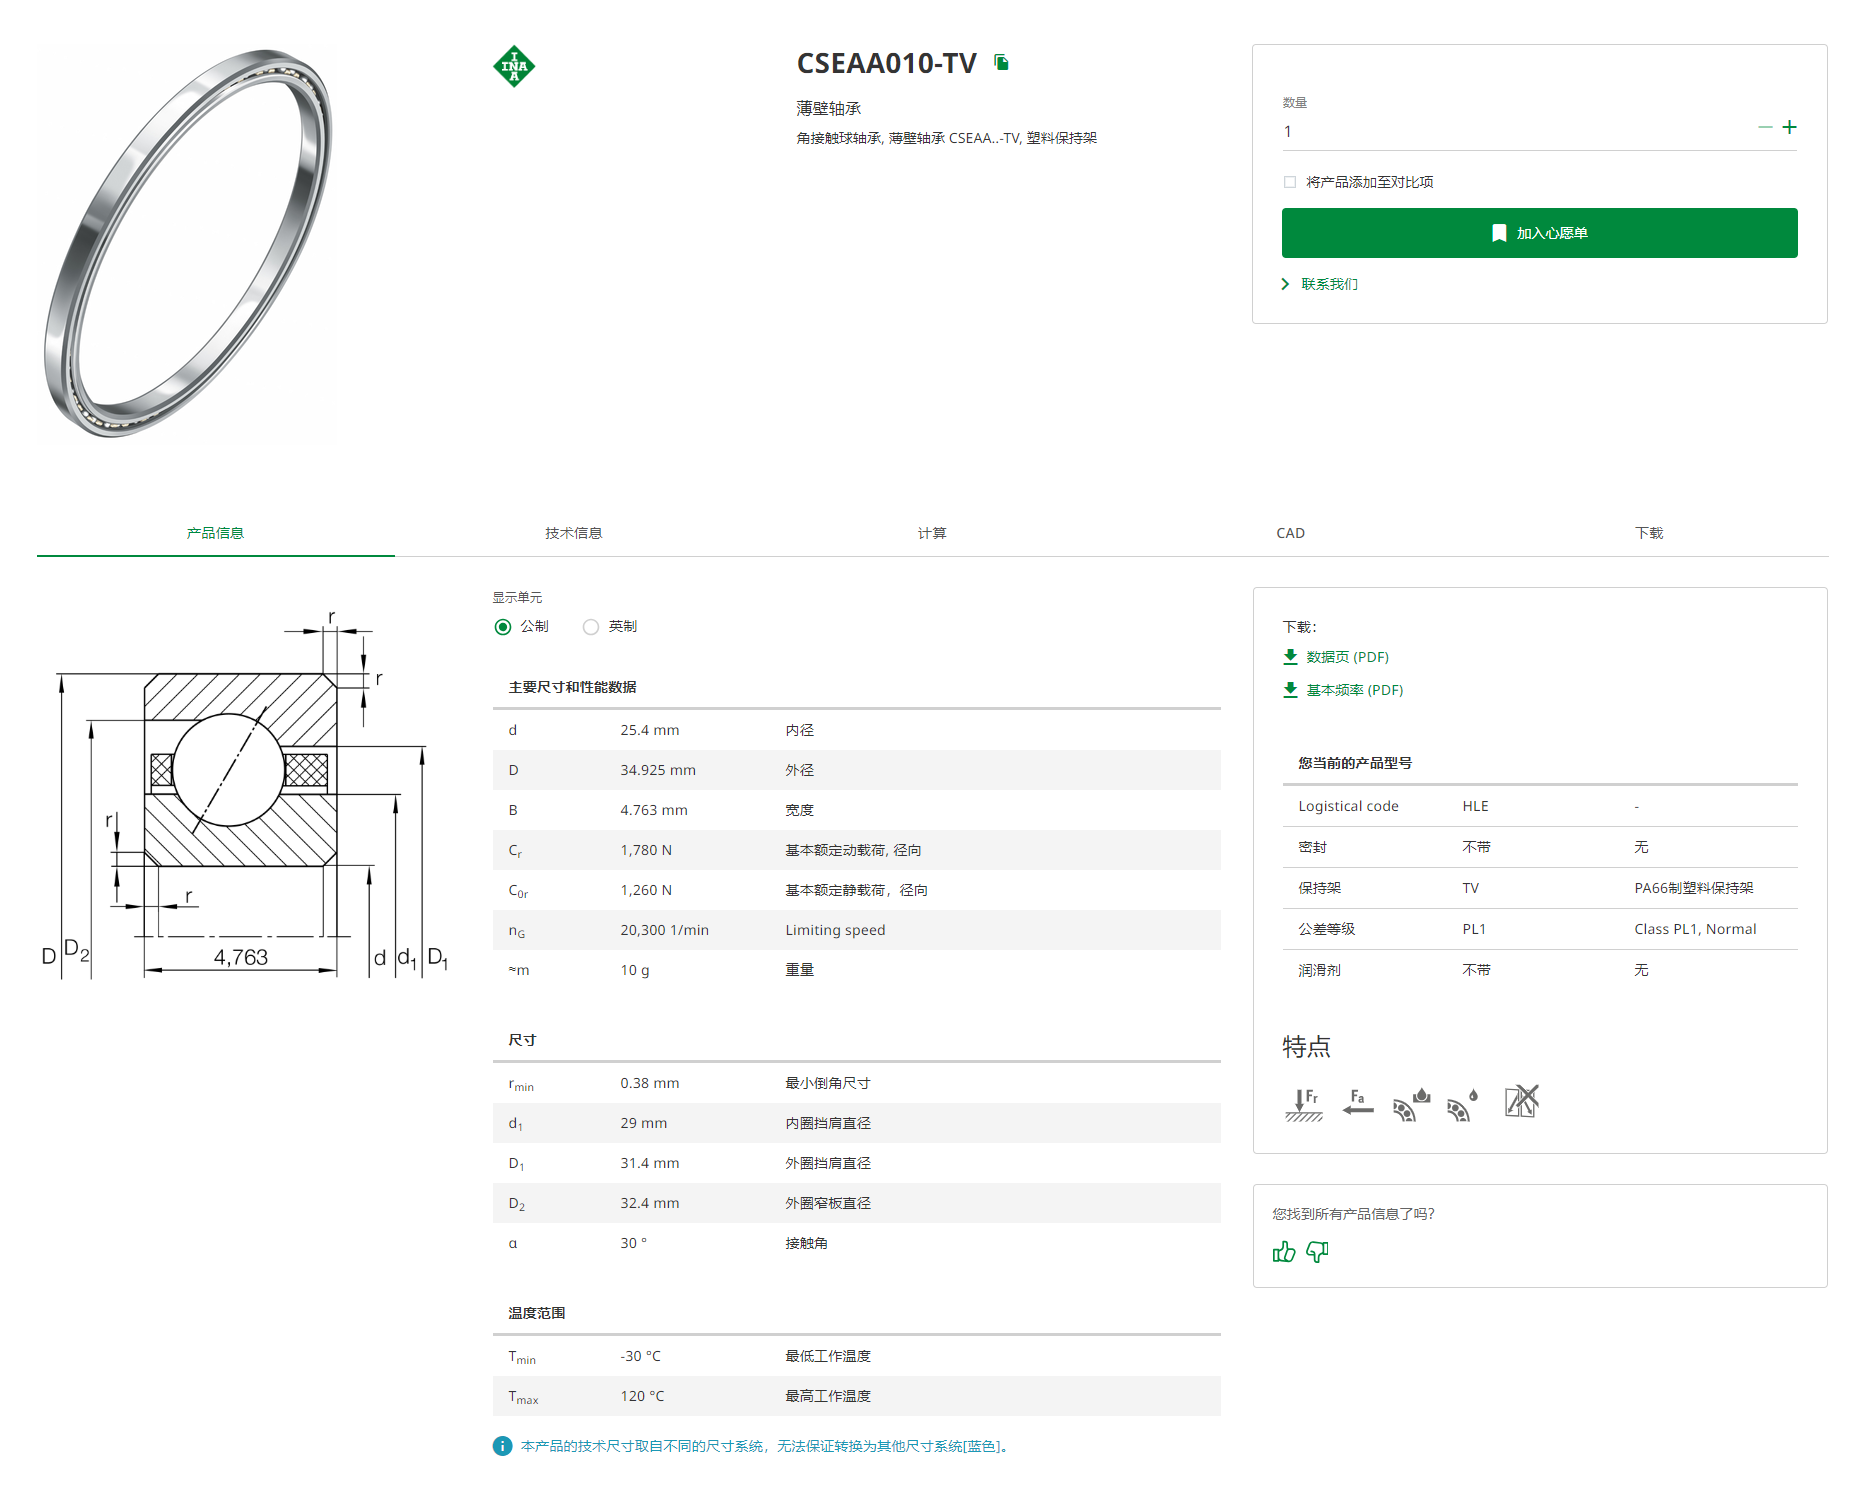Decrease quantity with the minus button
The height and width of the screenshot is (1505, 1865).
pos(1765,127)
